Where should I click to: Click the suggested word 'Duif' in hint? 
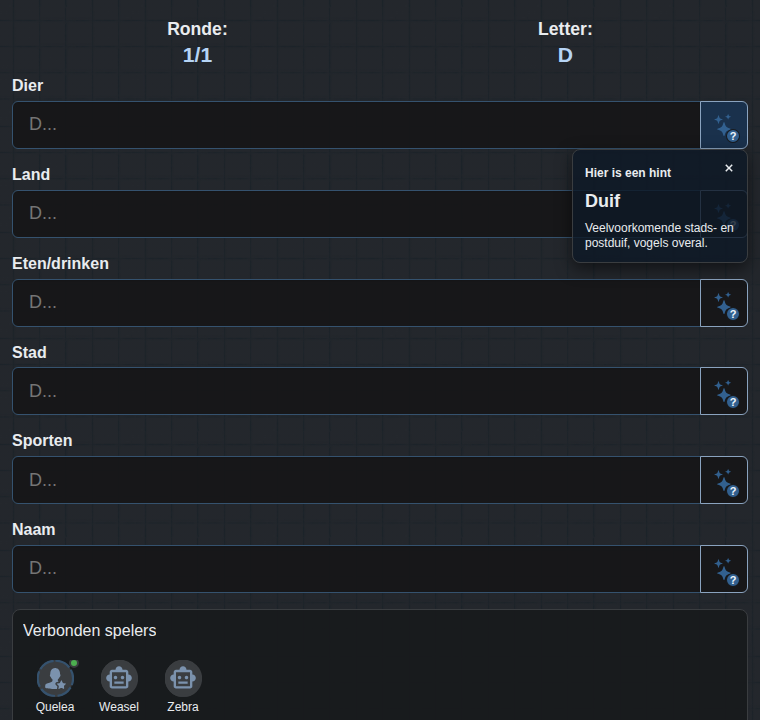(x=602, y=201)
